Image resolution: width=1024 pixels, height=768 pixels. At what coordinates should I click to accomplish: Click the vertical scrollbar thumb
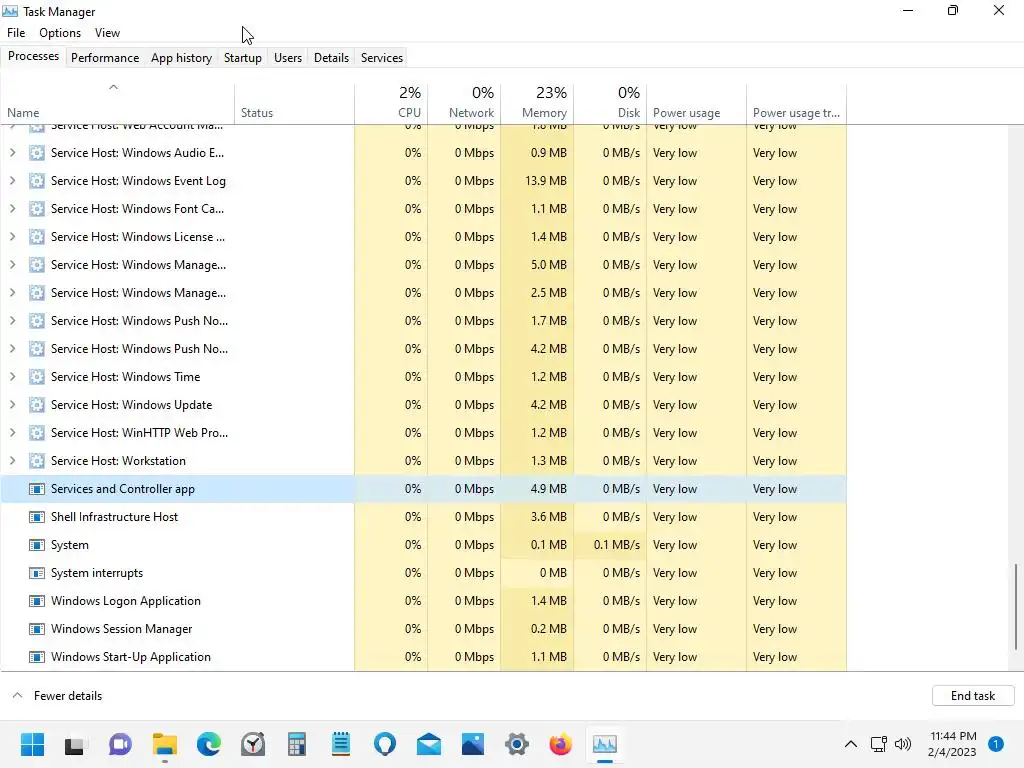click(x=1016, y=607)
